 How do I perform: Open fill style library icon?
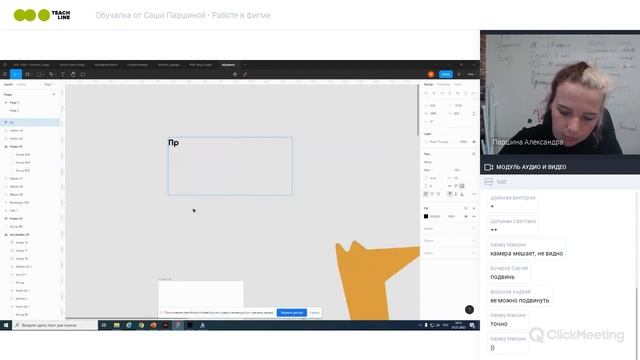pyautogui.click(x=466, y=208)
